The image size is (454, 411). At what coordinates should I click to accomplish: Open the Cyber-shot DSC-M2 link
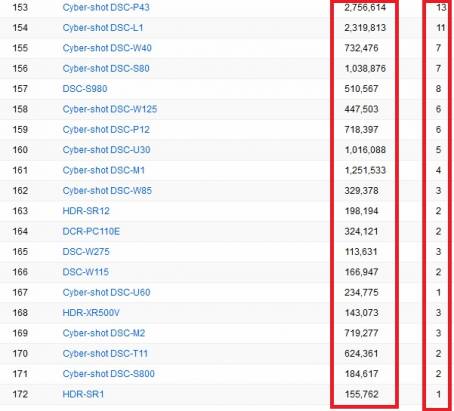coord(104,333)
